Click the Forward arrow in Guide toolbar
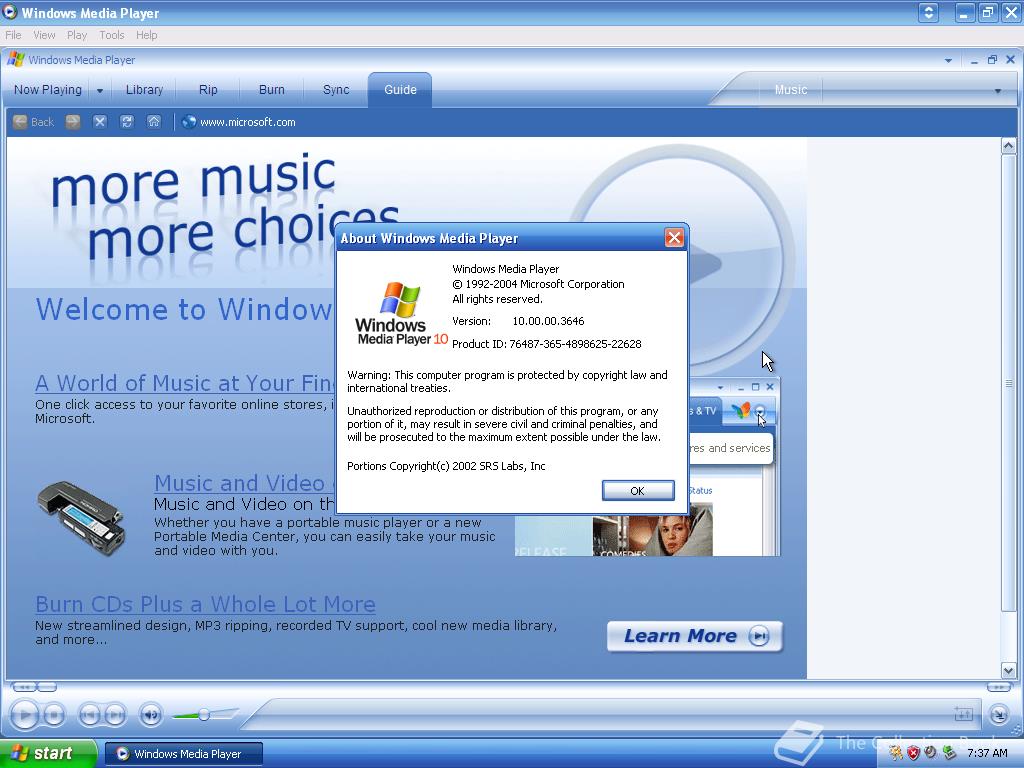The width and height of the screenshot is (1024, 768). click(x=72, y=122)
